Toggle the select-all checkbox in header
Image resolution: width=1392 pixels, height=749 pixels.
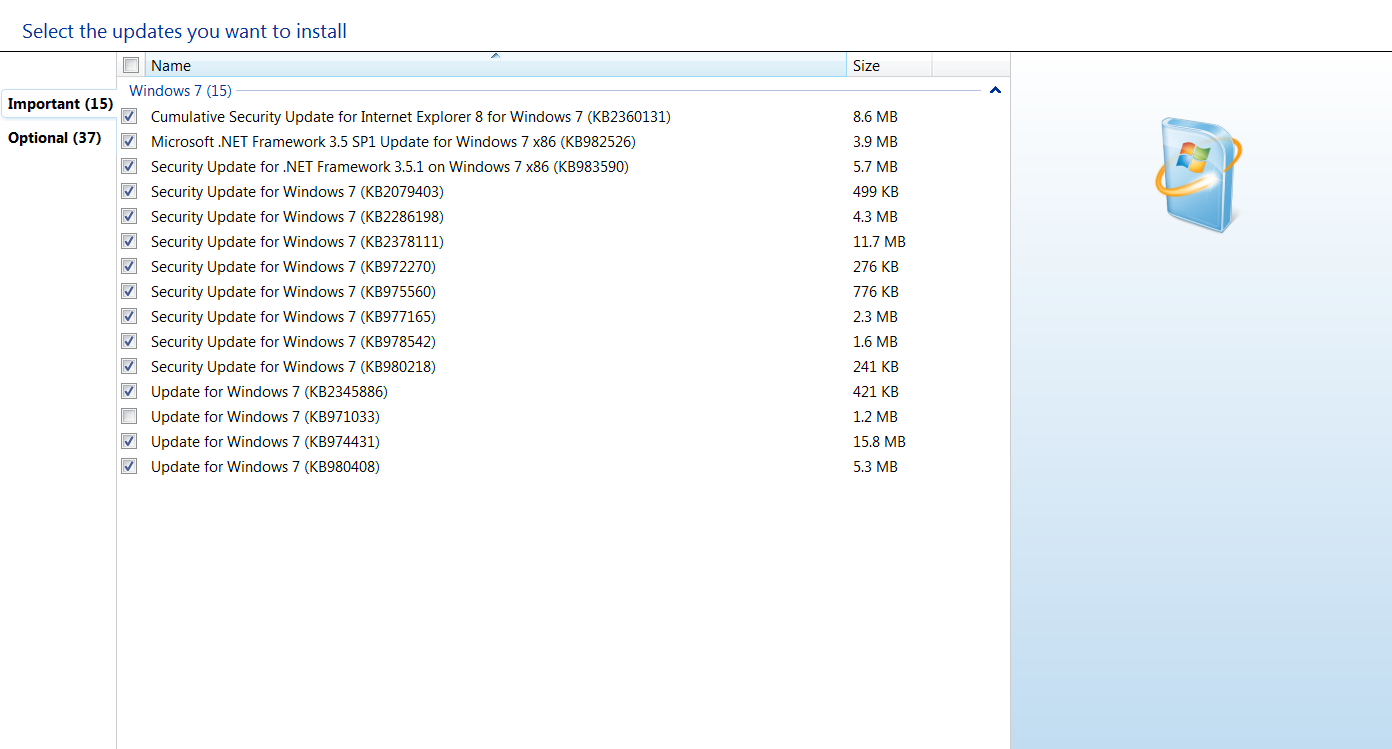[131, 66]
